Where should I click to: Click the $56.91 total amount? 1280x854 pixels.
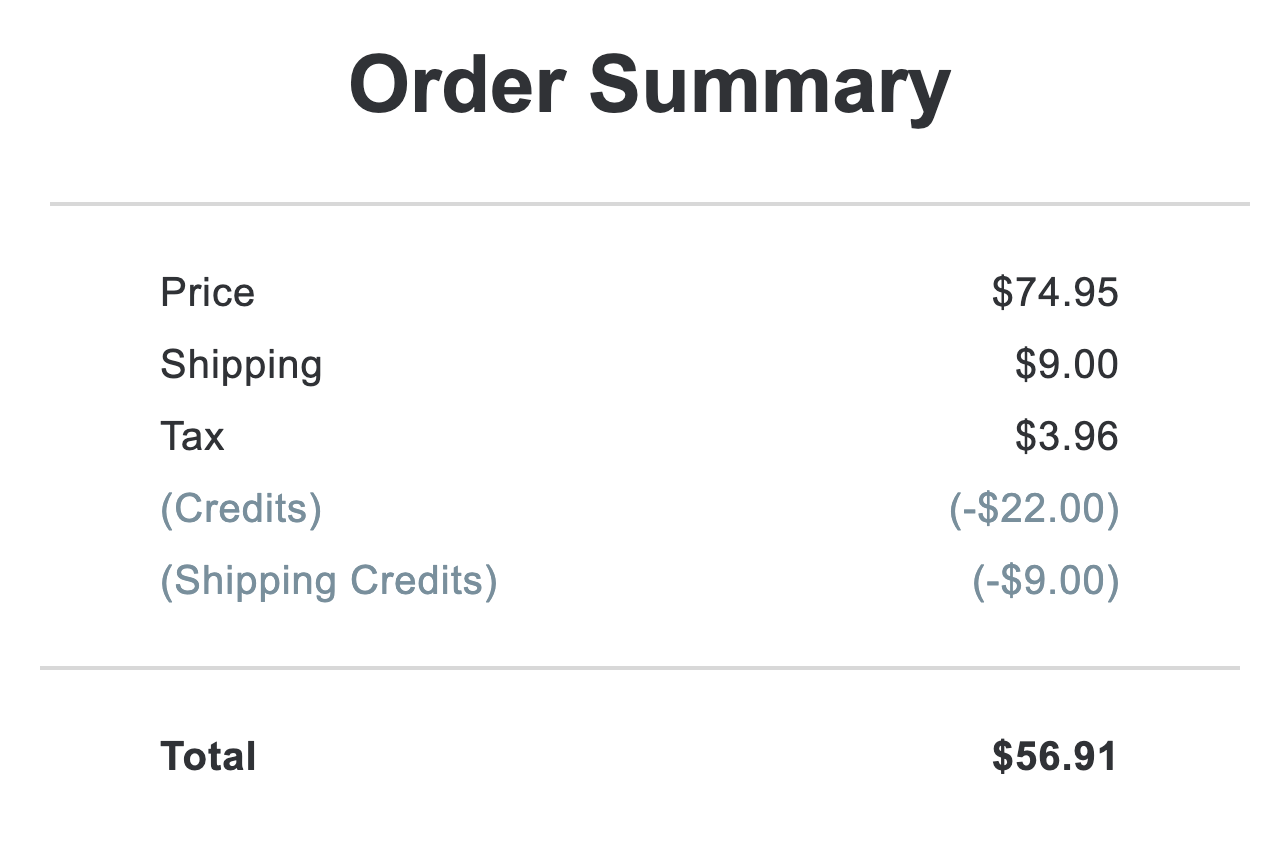[x=1054, y=757]
